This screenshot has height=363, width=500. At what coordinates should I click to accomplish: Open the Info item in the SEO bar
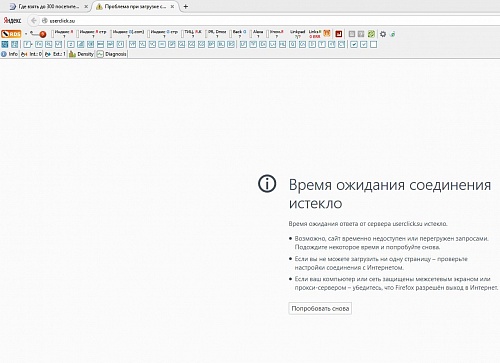[x=10, y=54]
